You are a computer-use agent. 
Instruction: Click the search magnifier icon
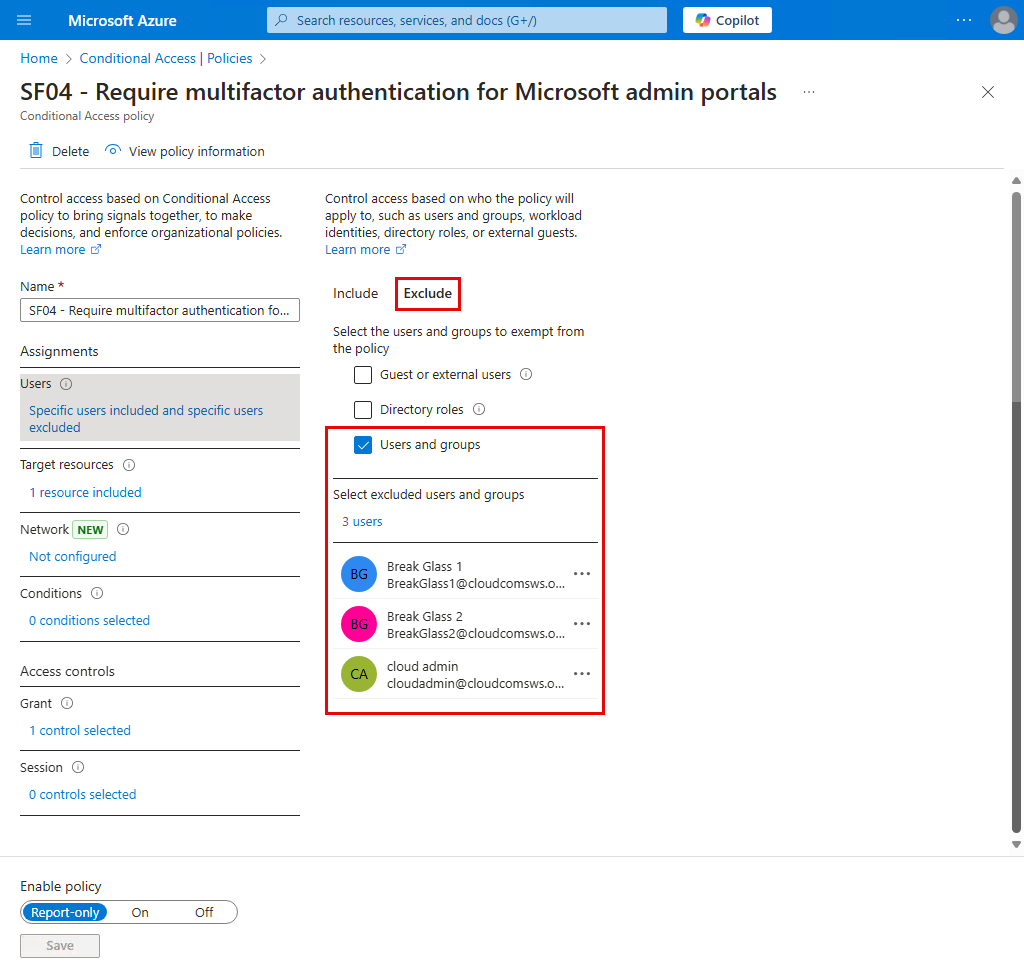pyautogui.click(x=281, y=20)
